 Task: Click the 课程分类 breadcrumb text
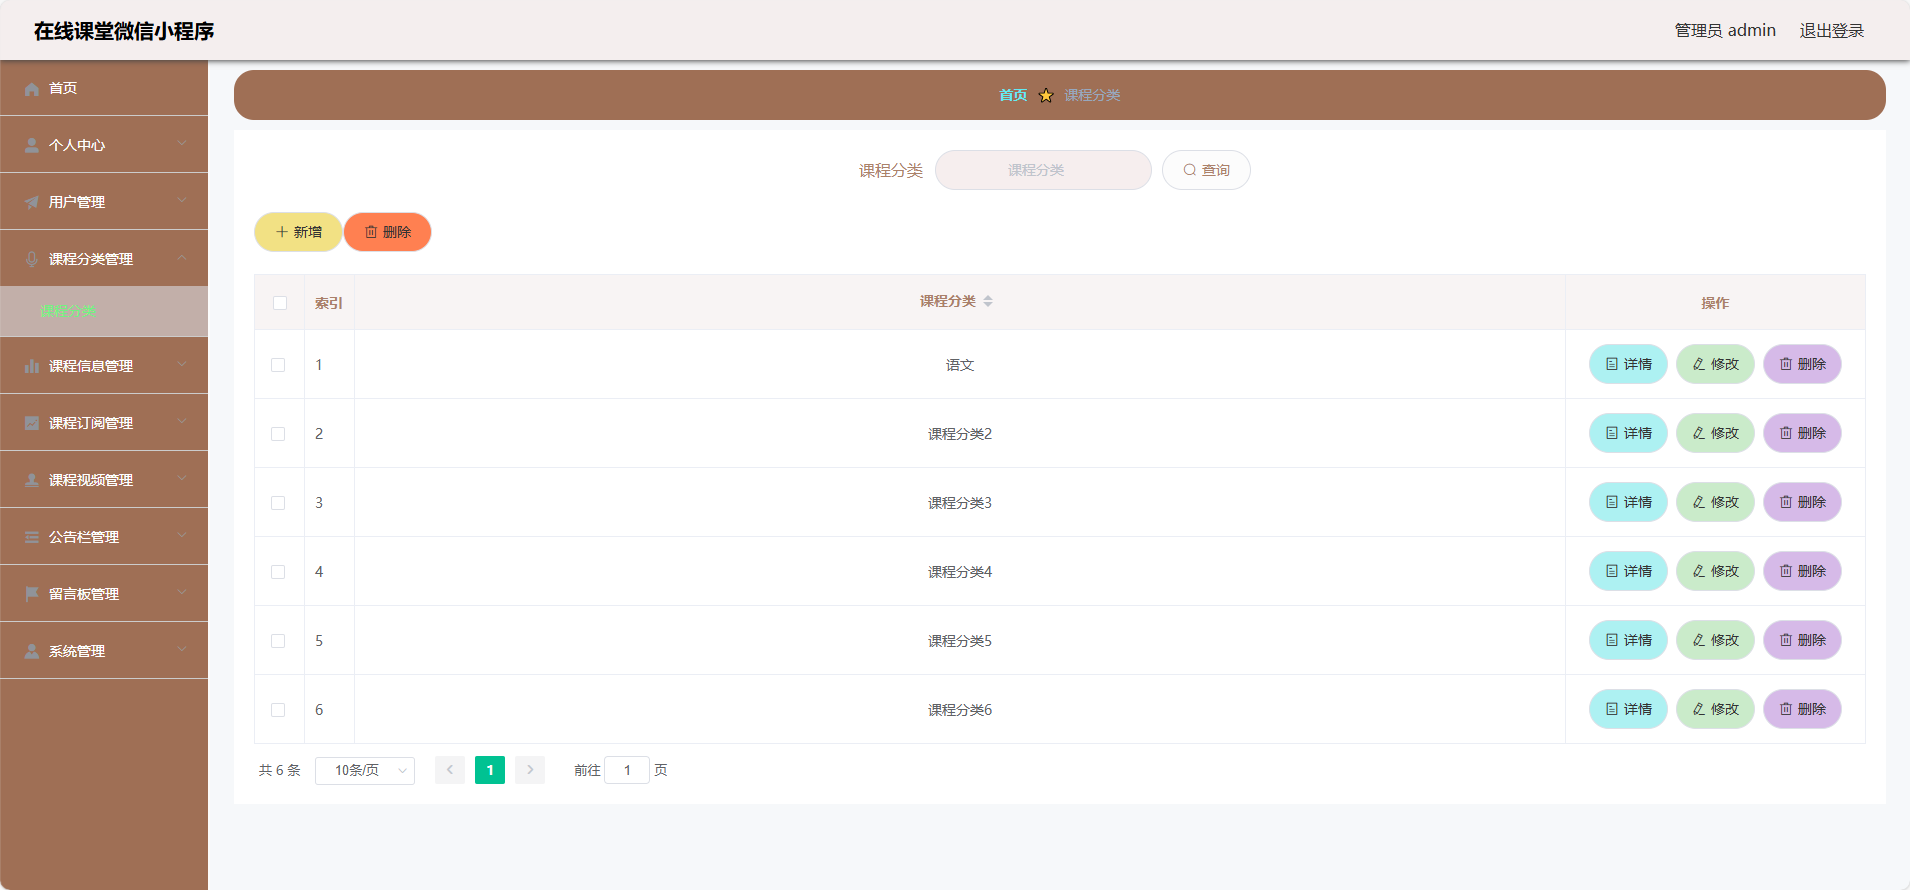(1092, 96)
